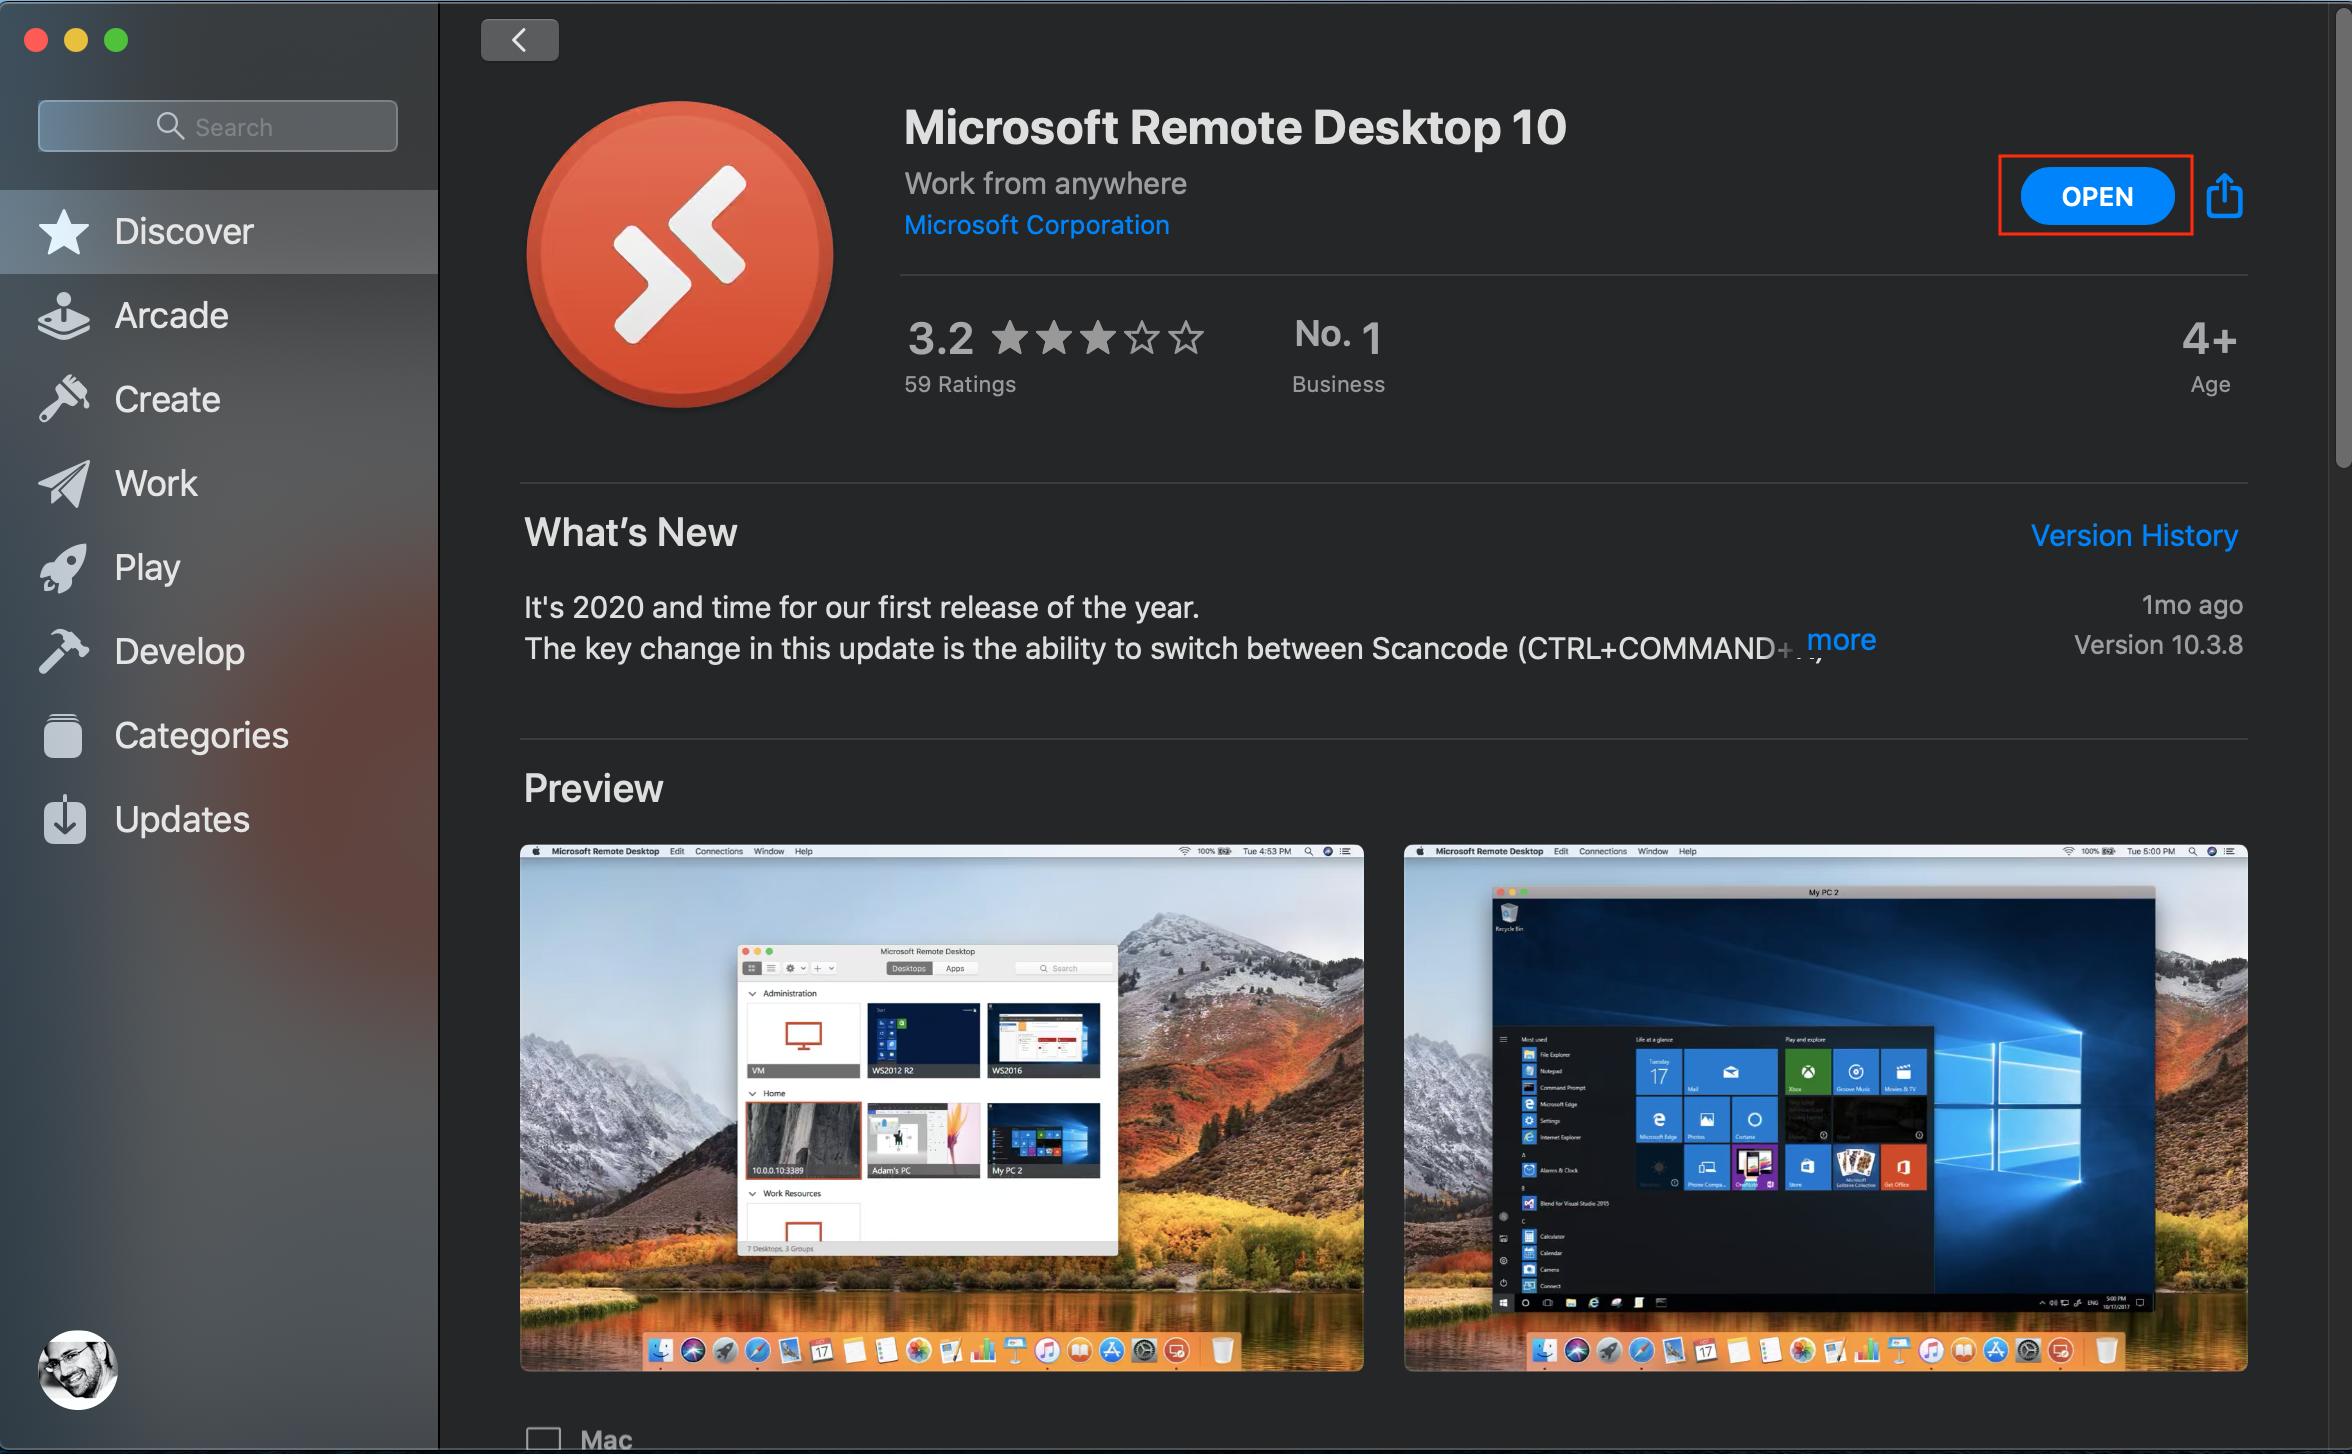Click the share icon next to OPEN
Screen dimensions: 2352x1454
2224,195
